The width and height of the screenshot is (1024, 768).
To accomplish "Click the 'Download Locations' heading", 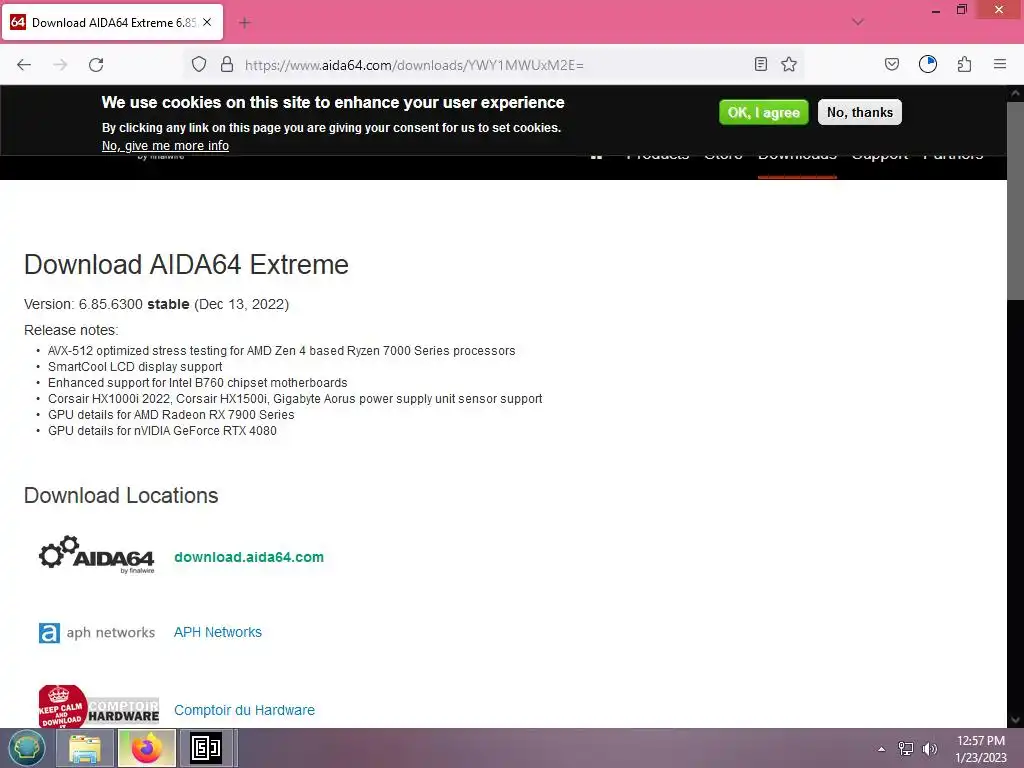I will (121, 496).
